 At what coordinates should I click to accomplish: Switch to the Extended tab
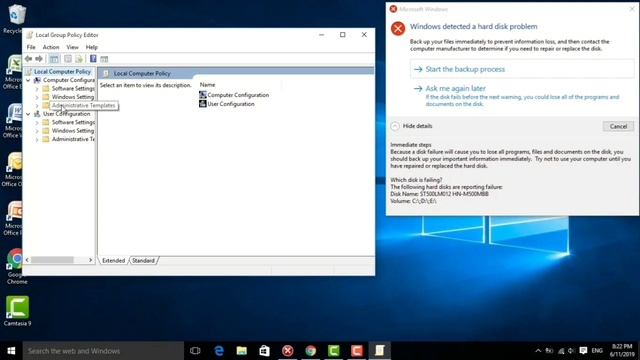(113, 260)
